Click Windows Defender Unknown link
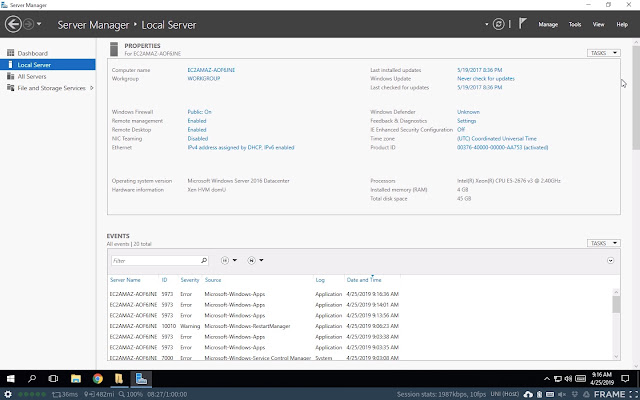This screenshot has width=640, height=400. 468,112
